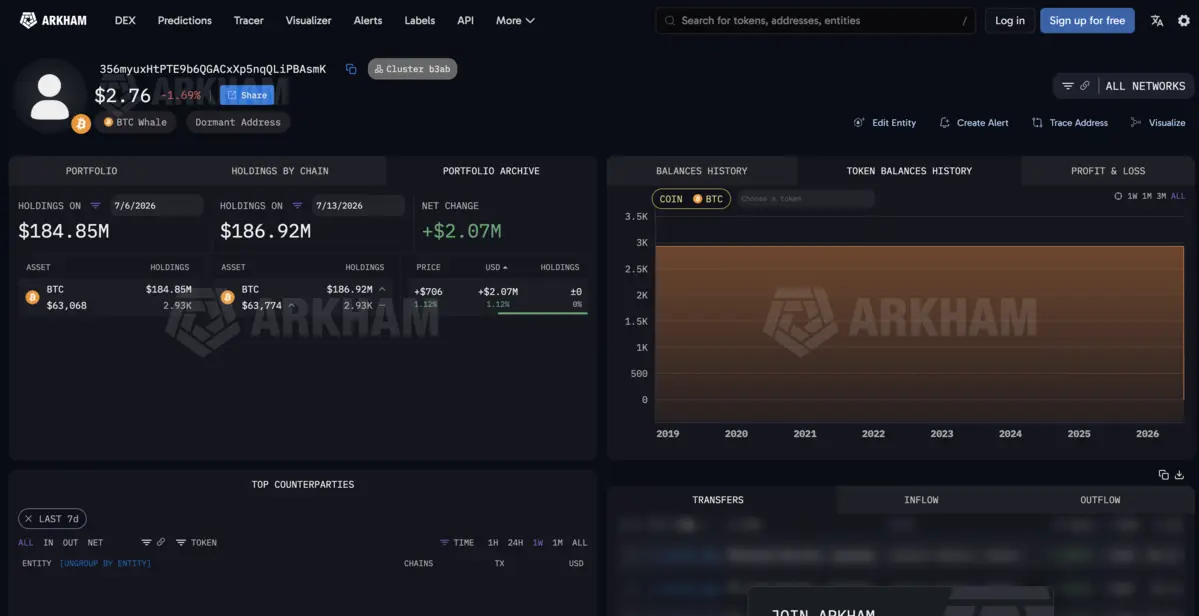Switch to Profit & Loss tab
The height and width of the screenshot is (616, 1199).
coord(1107,171)
